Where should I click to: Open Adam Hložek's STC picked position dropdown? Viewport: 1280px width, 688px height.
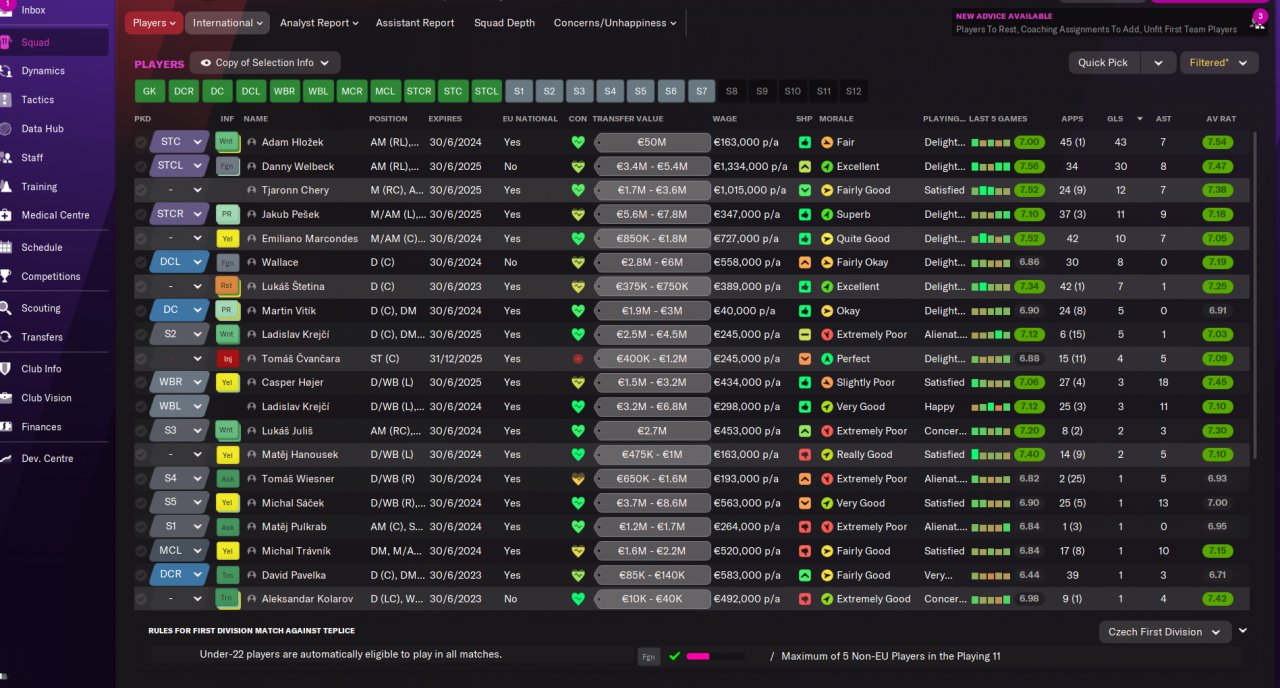click(179, 142)
